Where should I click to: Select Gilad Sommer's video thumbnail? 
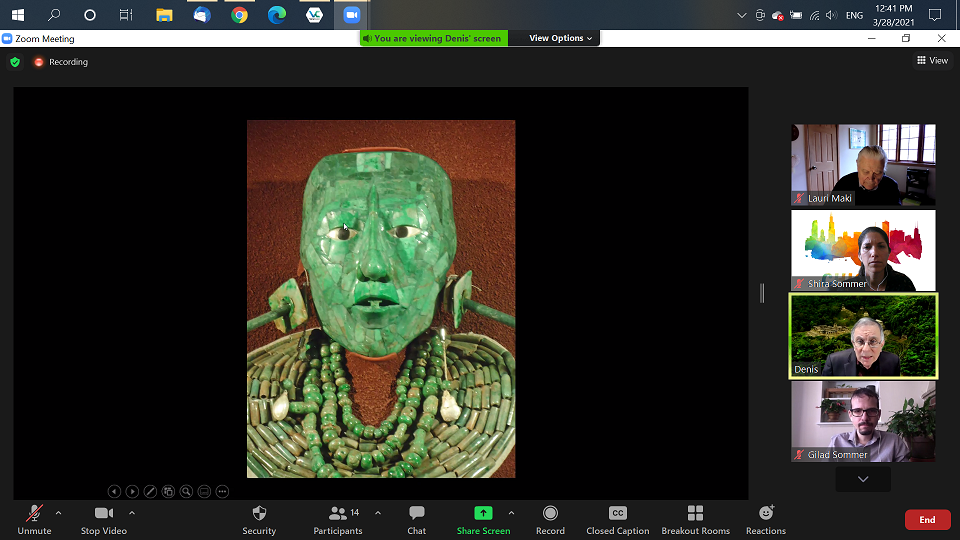click(863, 421)
